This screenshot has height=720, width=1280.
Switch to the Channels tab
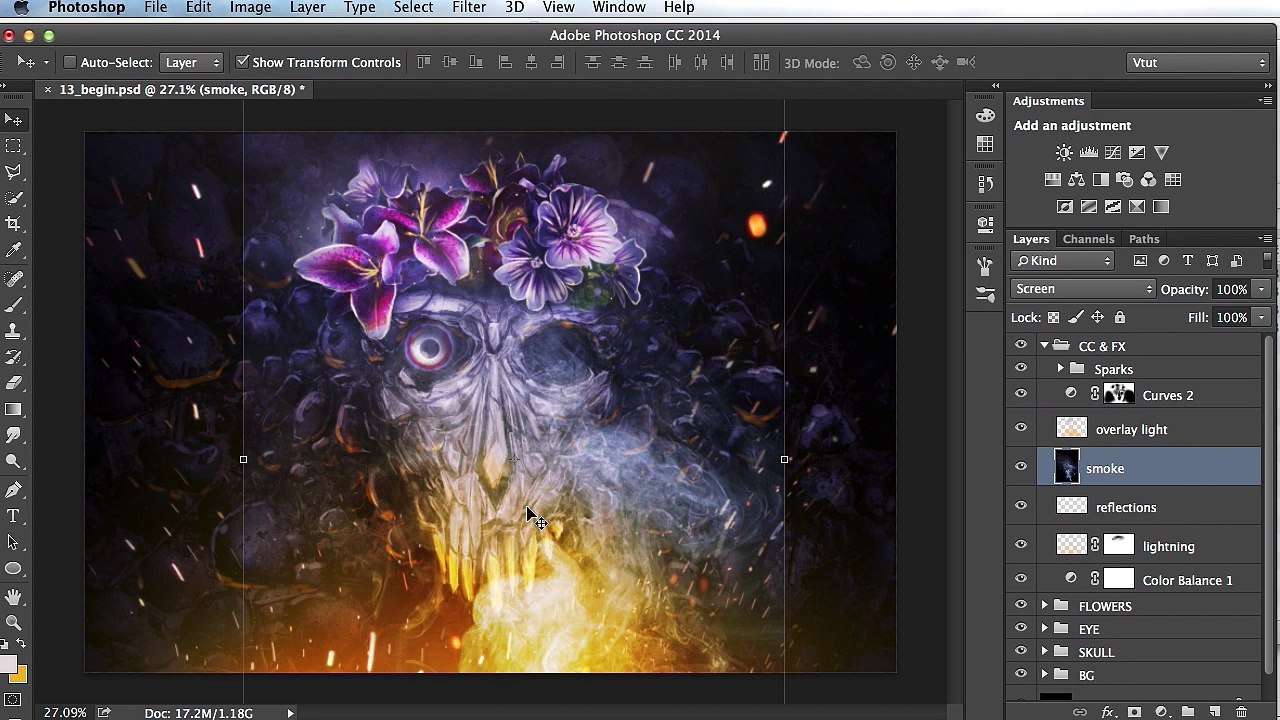click(1088, 239)
